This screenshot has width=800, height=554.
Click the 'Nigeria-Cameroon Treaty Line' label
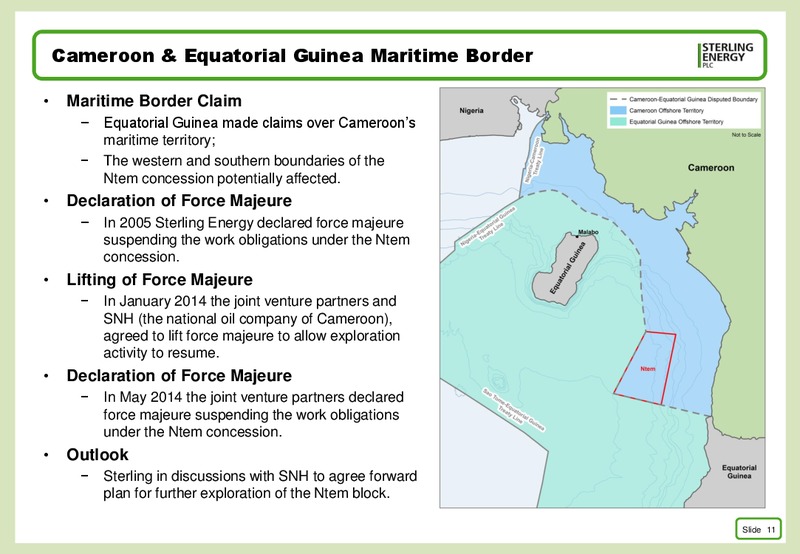tap(535, 161)
